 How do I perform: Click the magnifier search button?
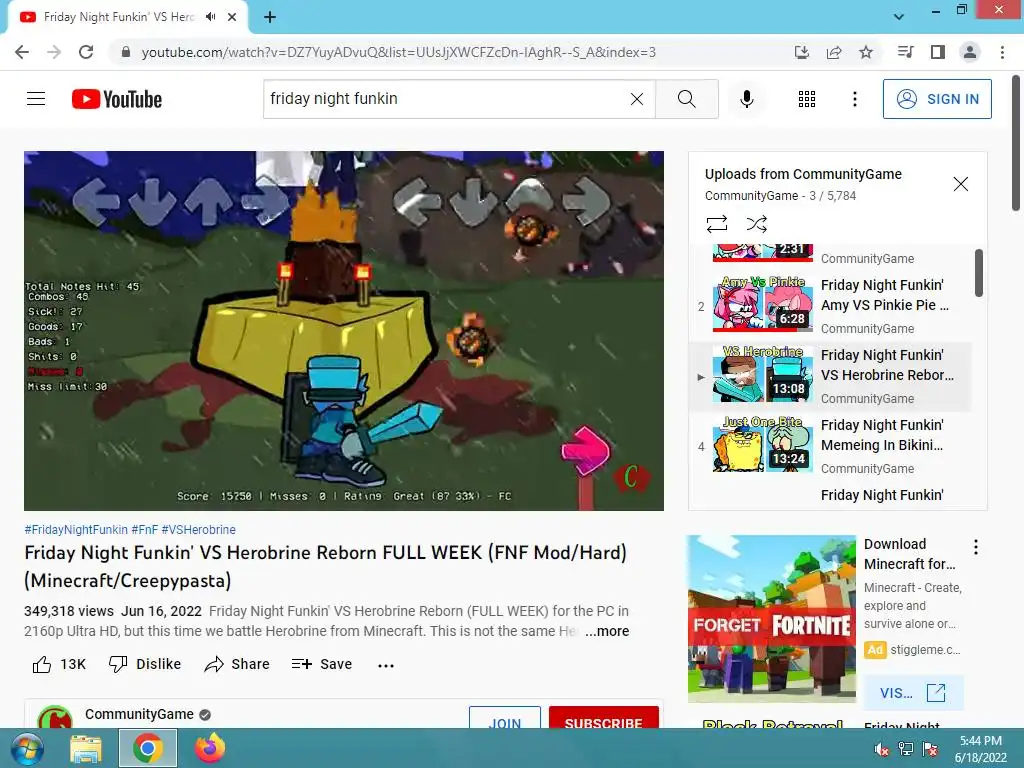686,99
